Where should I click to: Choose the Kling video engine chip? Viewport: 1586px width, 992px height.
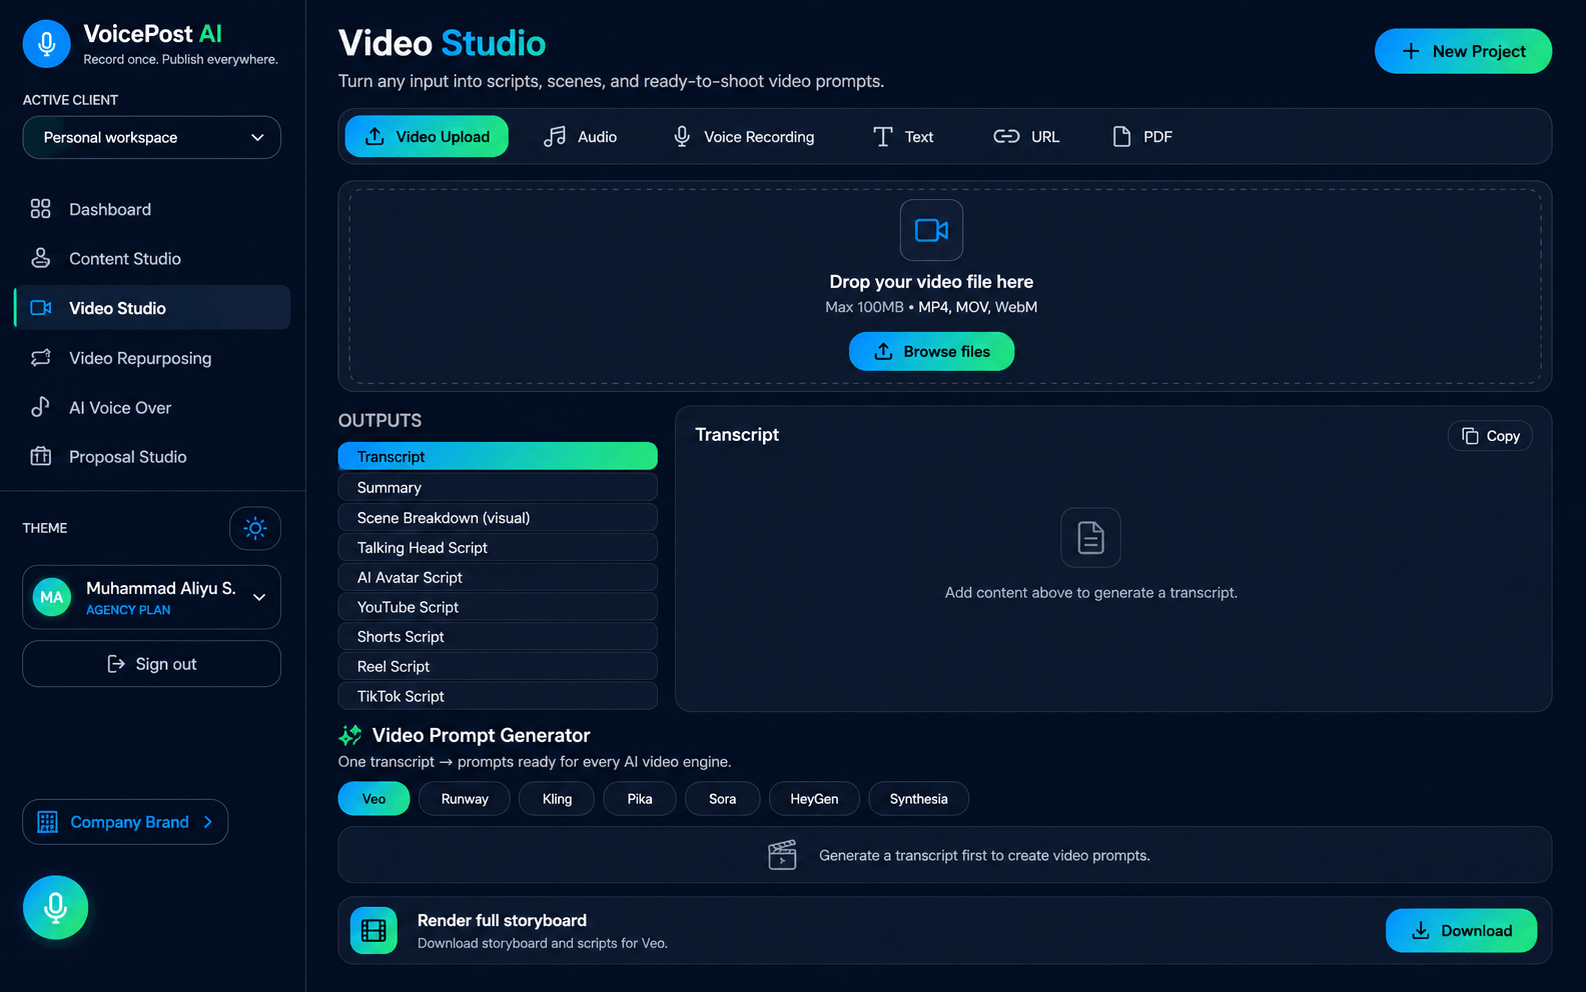(557, 799)
